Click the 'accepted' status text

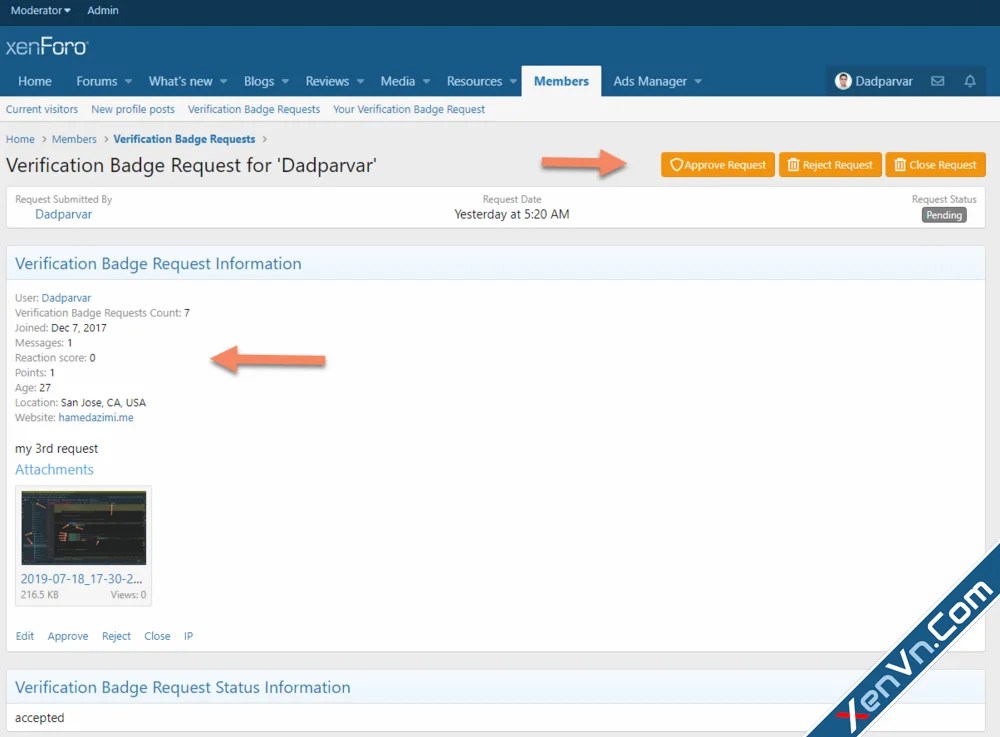coord(40,718)
